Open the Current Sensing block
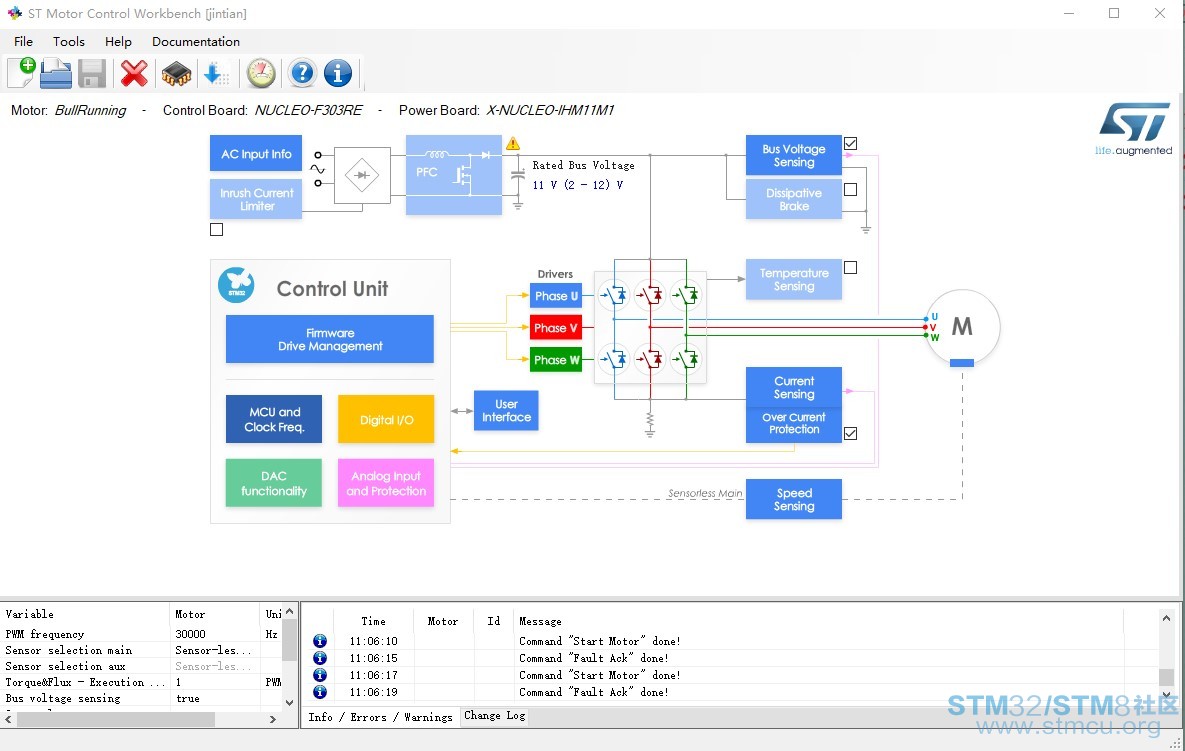This screenshot has width=1185, height=751. [x=794, y=388]
